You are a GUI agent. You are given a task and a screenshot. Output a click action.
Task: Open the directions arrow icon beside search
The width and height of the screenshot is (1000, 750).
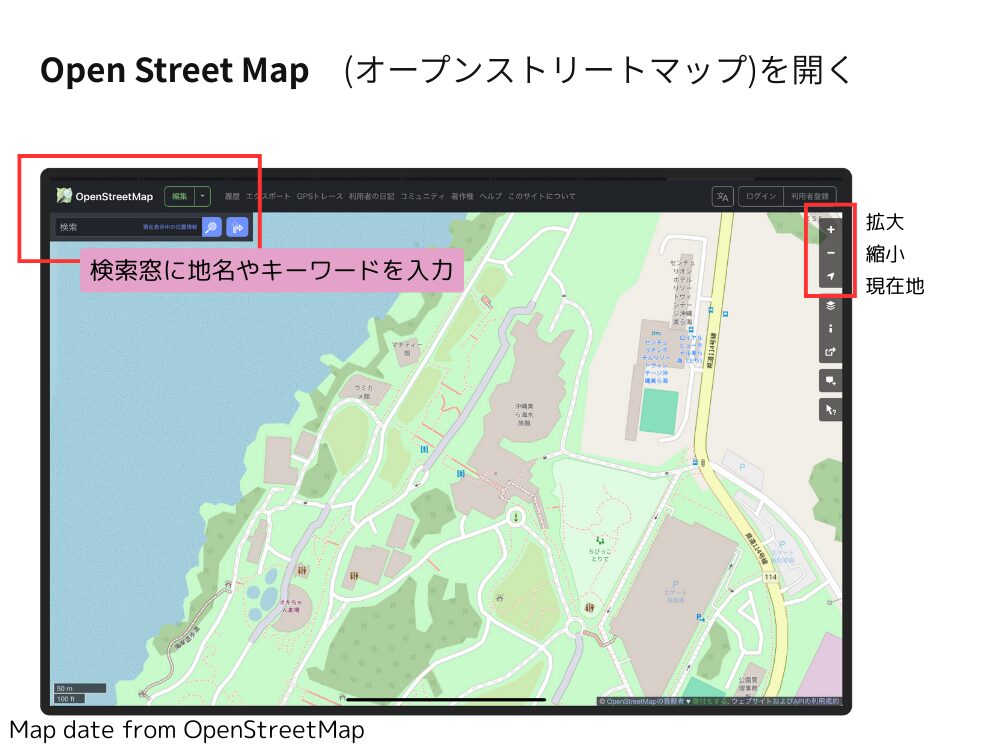pyautogui.click(x=237, y=227)
